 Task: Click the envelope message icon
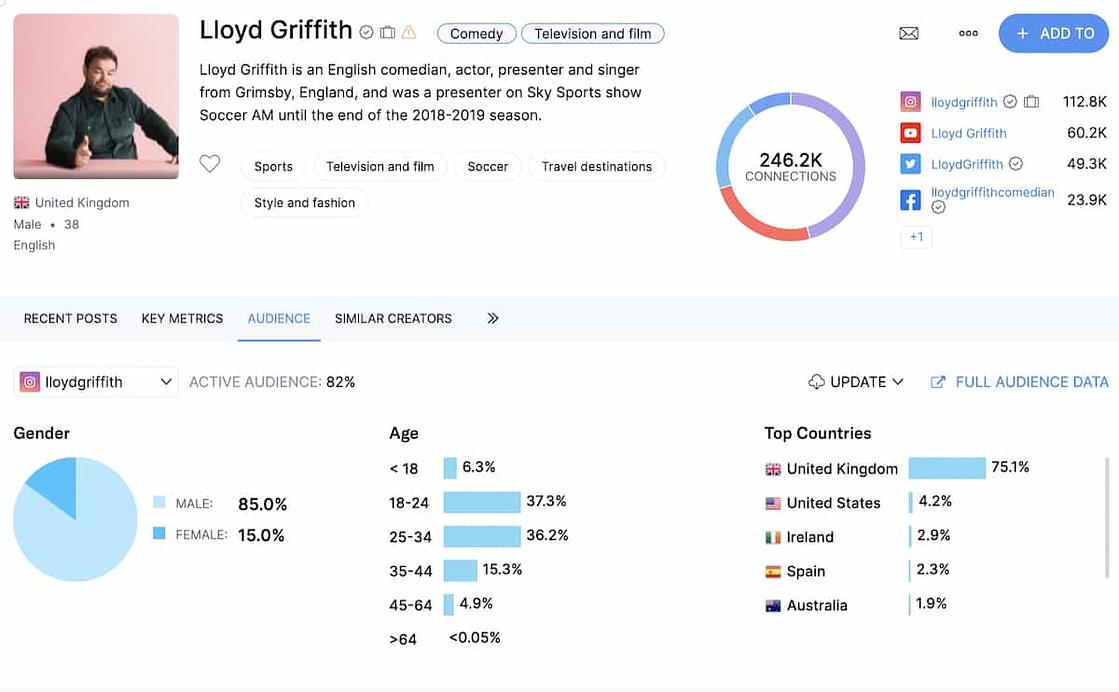point(908,33)
